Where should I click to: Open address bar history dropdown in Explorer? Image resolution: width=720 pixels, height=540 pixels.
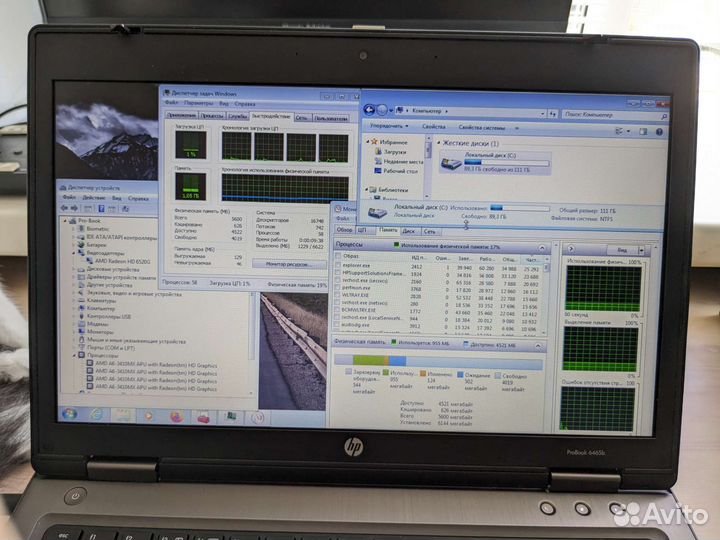(x=543, y=113)
